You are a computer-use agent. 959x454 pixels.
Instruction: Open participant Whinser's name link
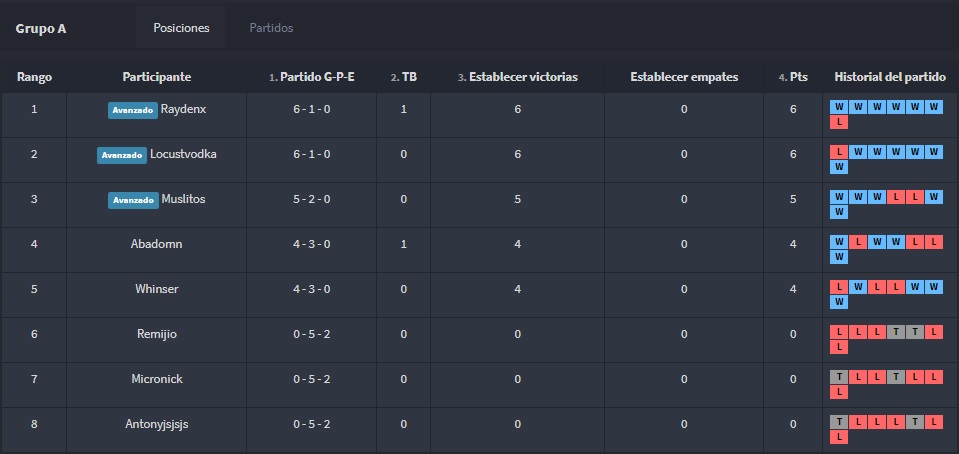click(156, 289)
